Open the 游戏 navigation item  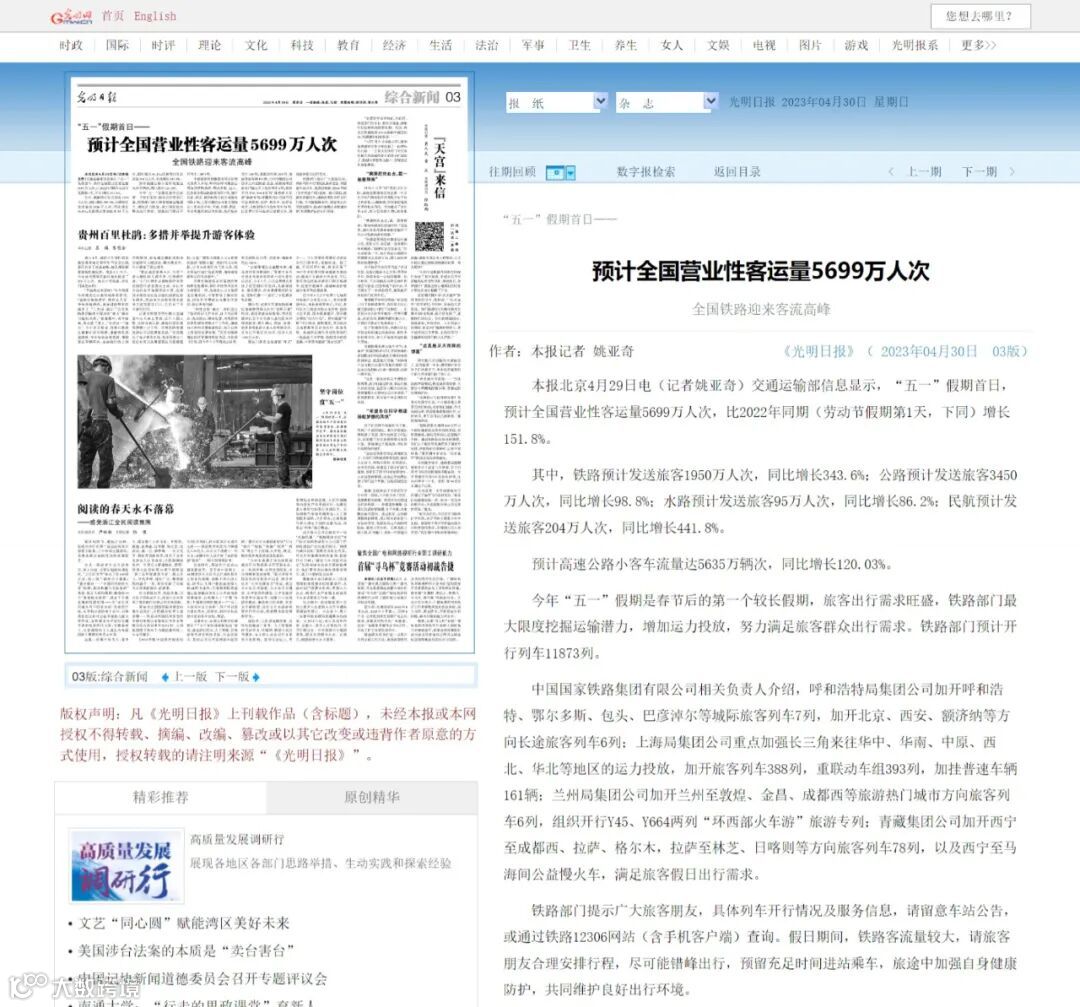tap(856, 45)
